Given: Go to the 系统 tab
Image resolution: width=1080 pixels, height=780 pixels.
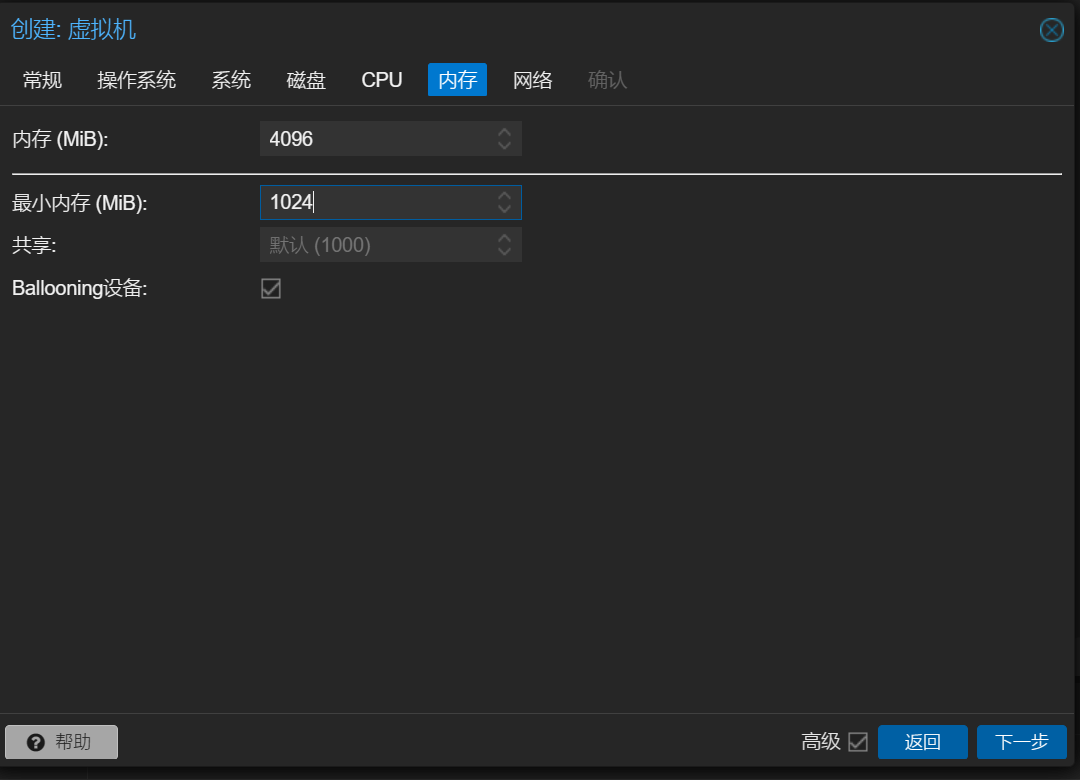Looking at the screenshot, I should (231, 80).
